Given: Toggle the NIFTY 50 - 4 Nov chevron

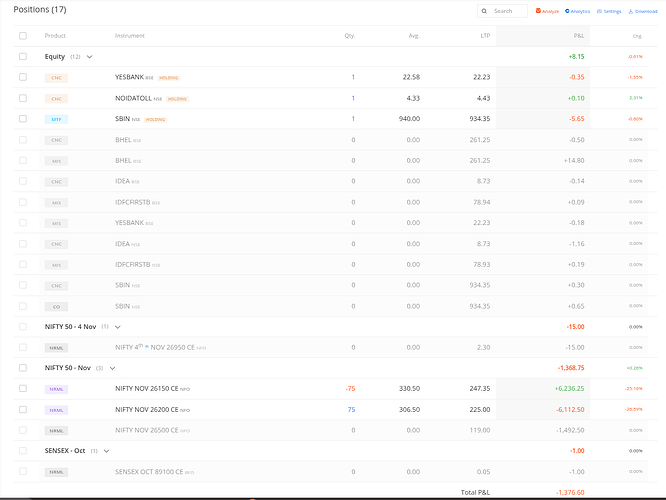Looking at the screenshot, I should (x=117, y=326).
